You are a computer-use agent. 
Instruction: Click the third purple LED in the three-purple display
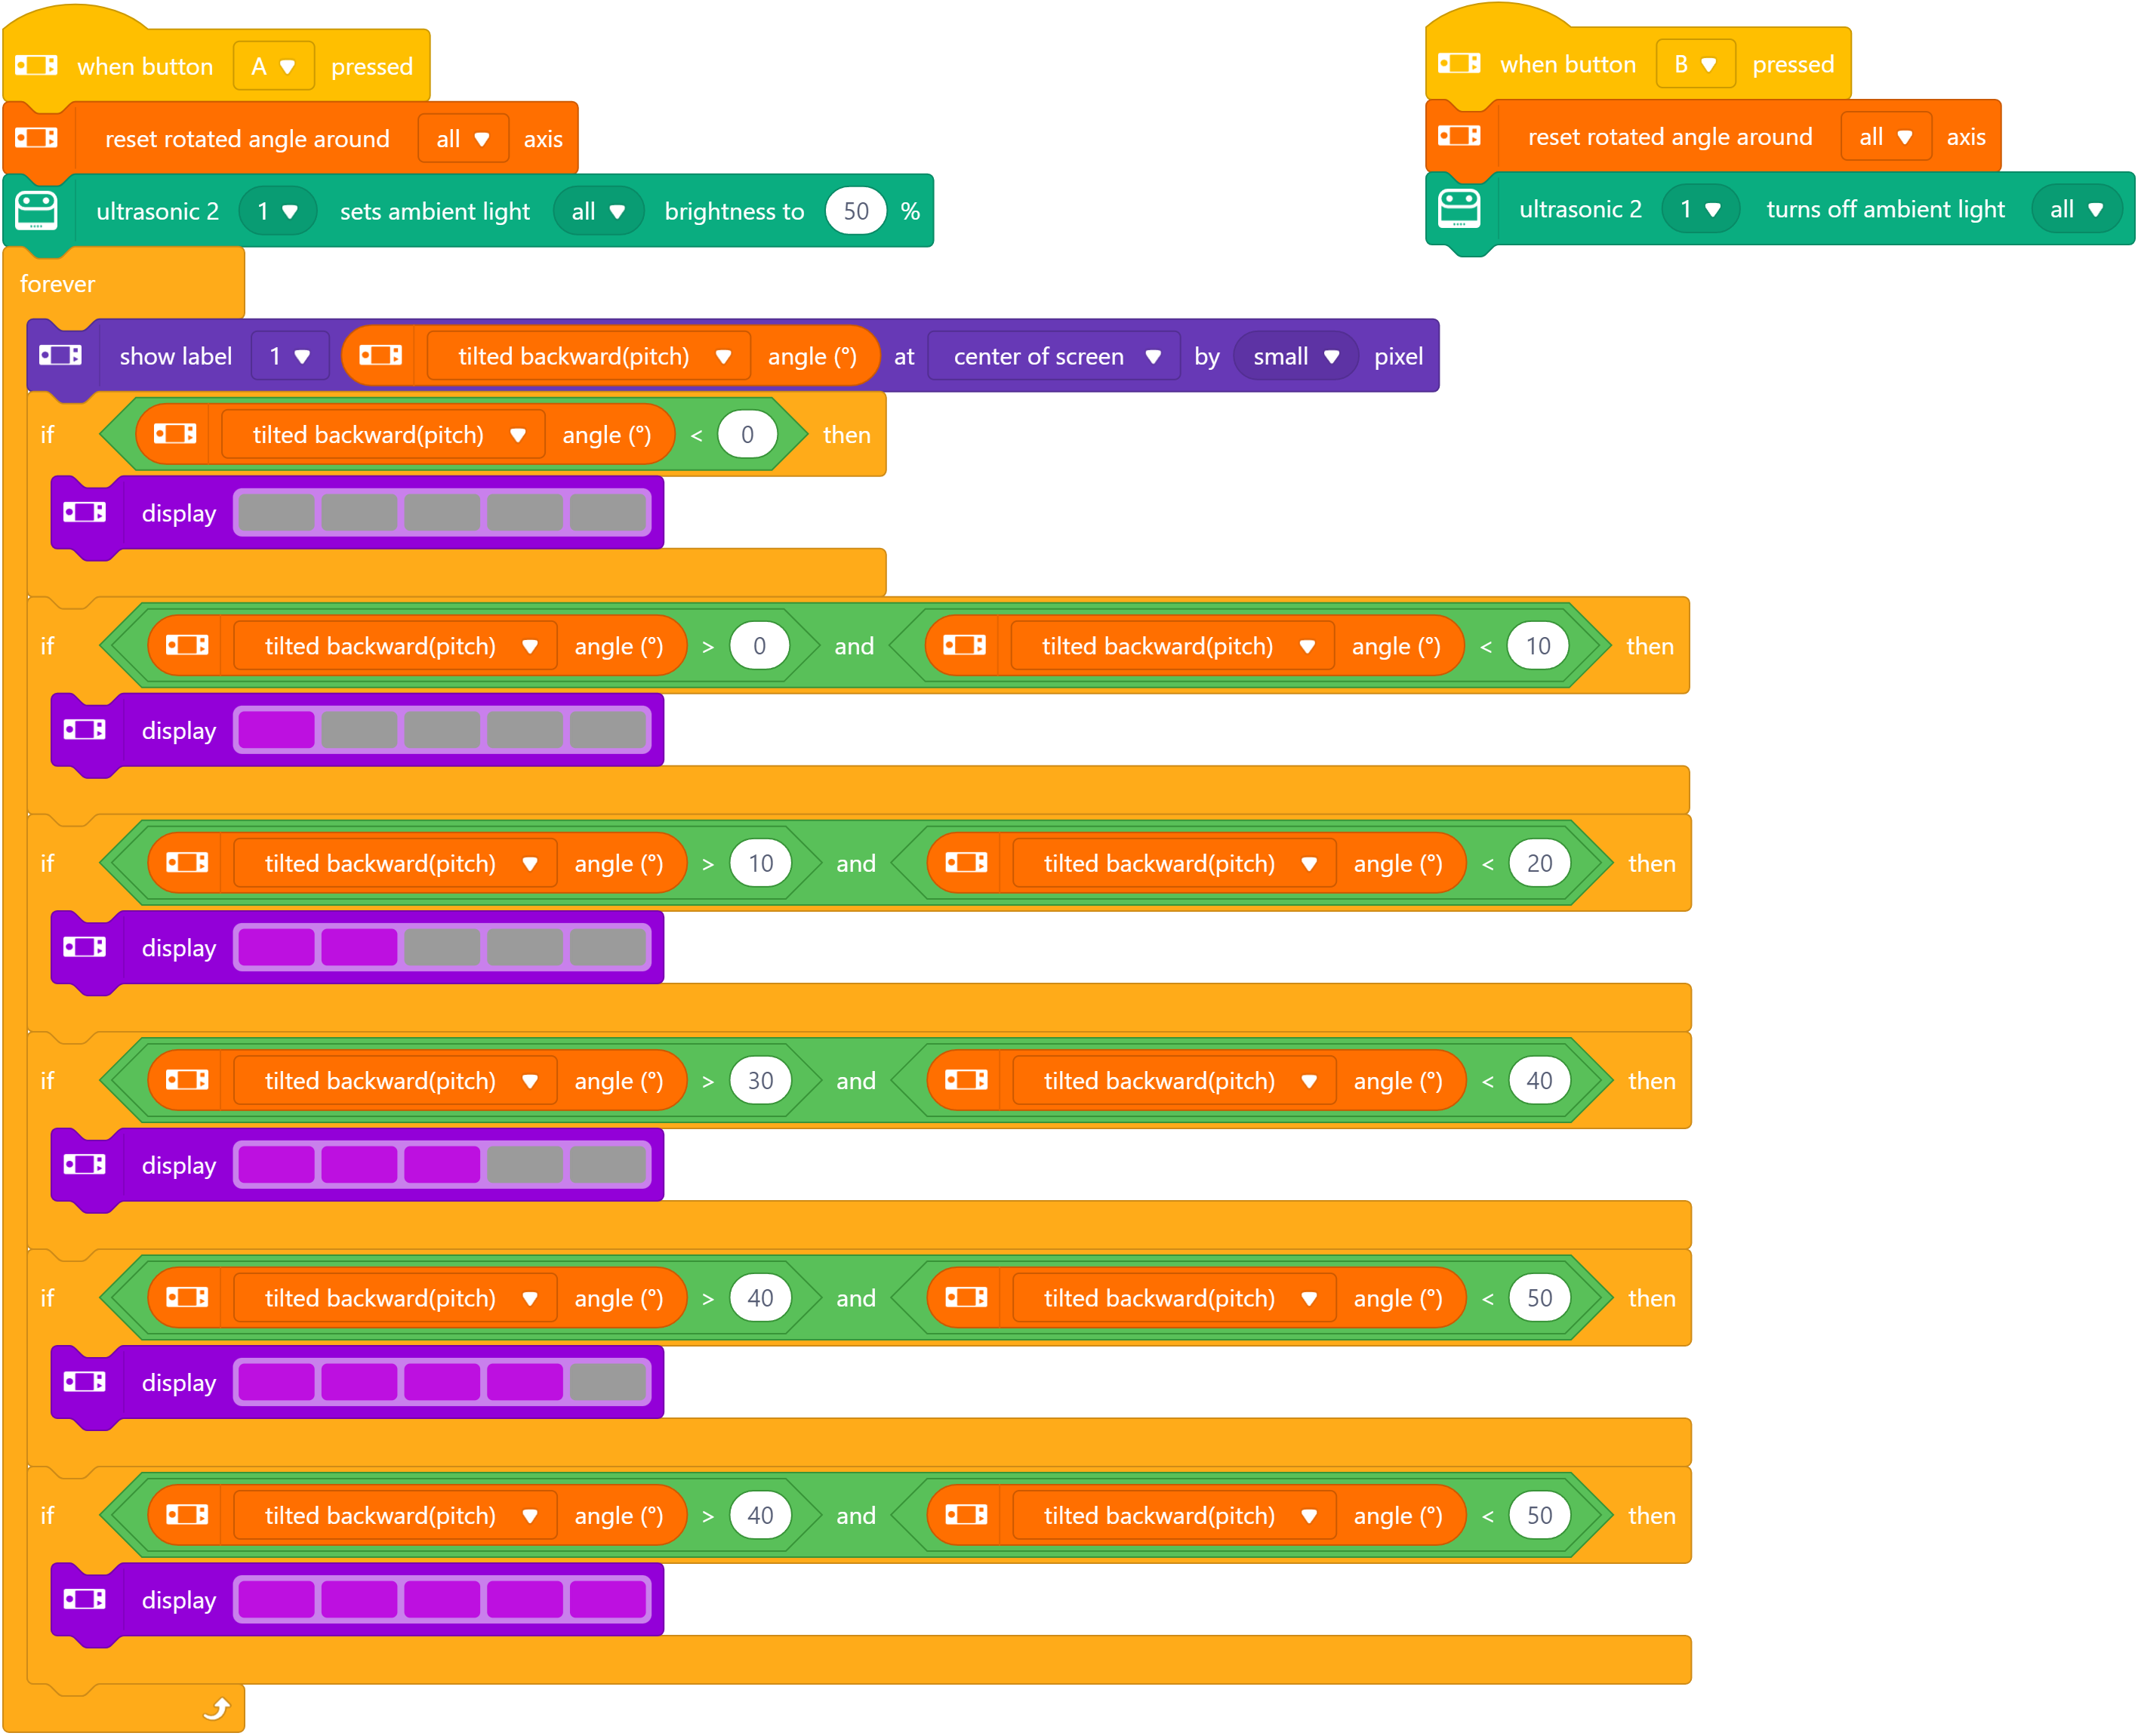click(x=442, y=1165)
